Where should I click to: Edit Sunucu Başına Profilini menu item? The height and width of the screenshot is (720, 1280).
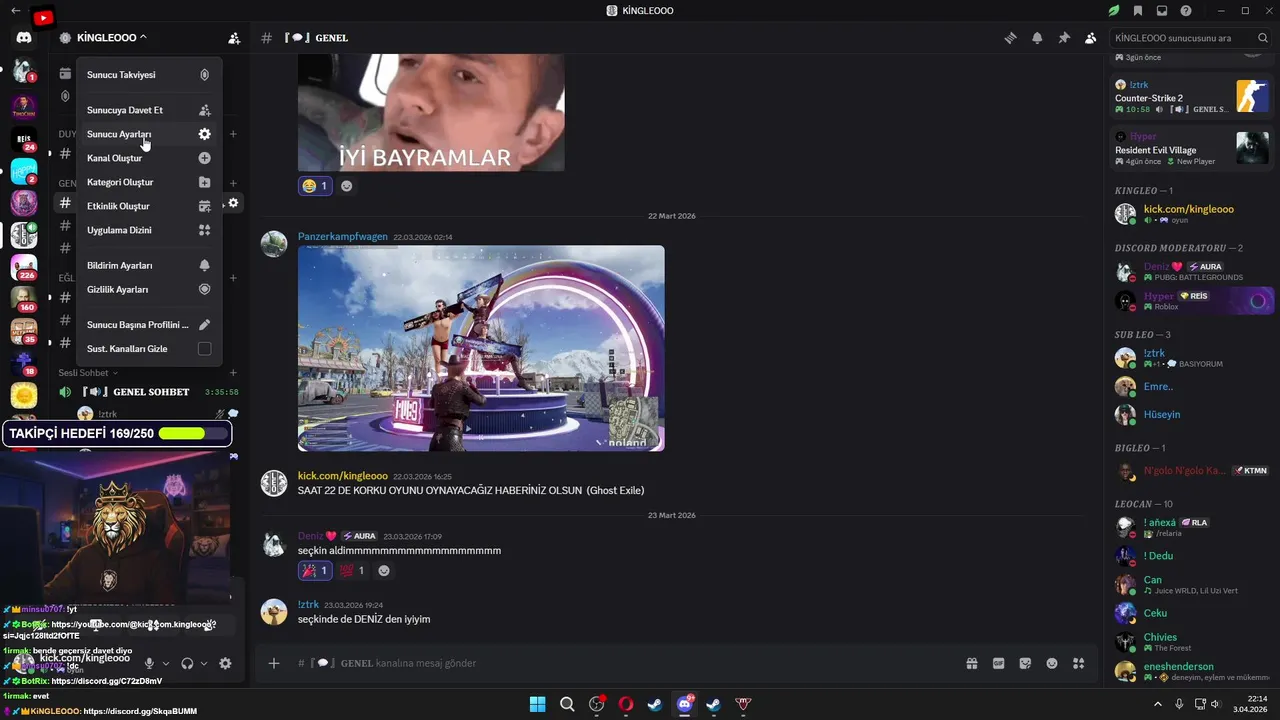click(149, 325)
